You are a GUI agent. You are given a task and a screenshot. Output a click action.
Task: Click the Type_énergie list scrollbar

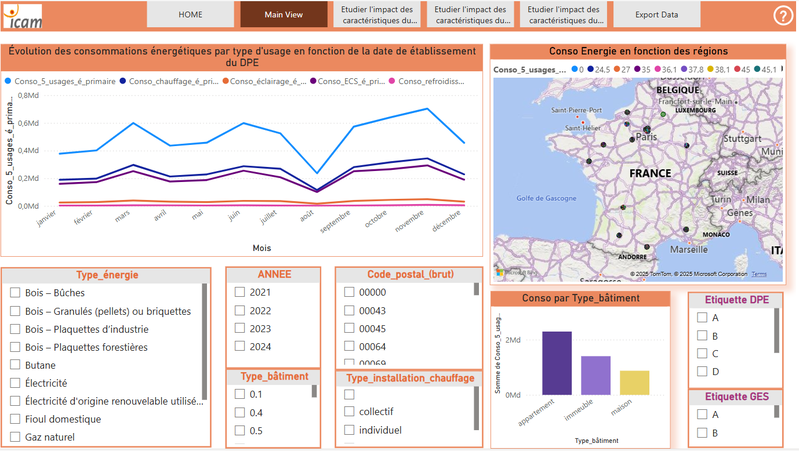pos(204,341)
